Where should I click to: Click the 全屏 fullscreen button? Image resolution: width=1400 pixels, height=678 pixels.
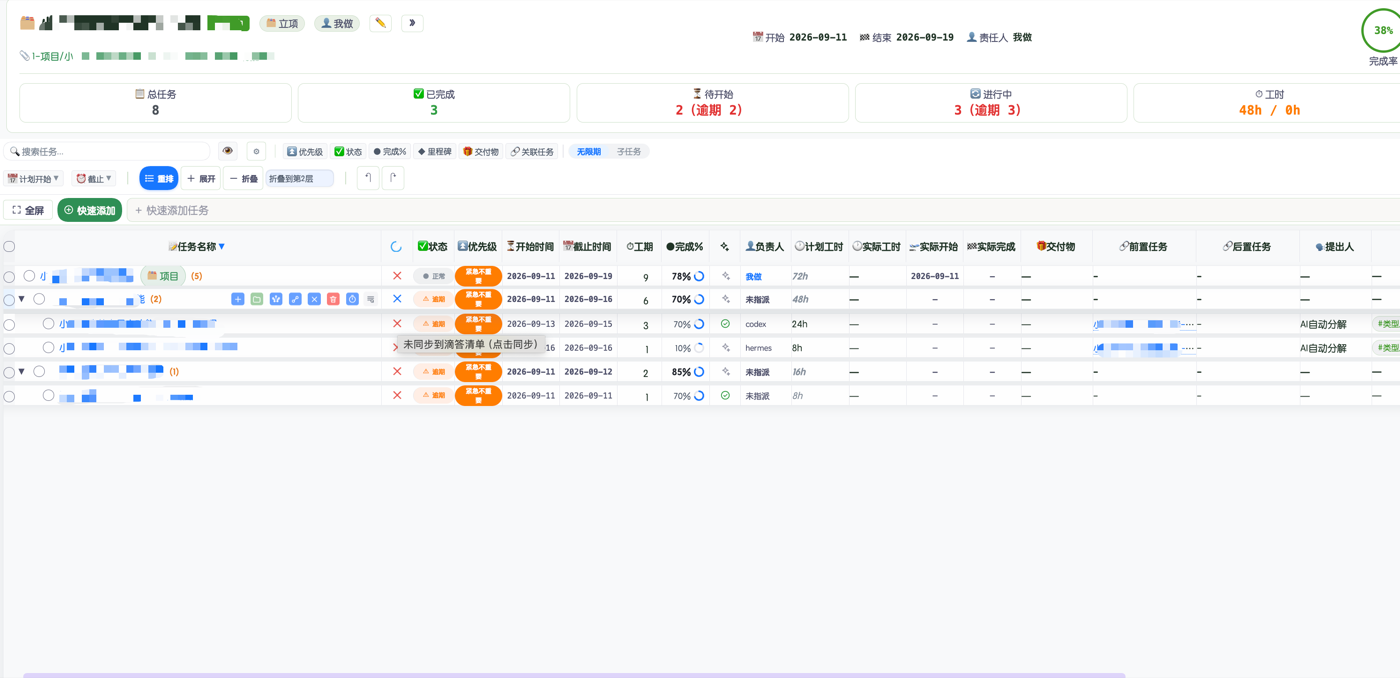[x=28, y=210]
